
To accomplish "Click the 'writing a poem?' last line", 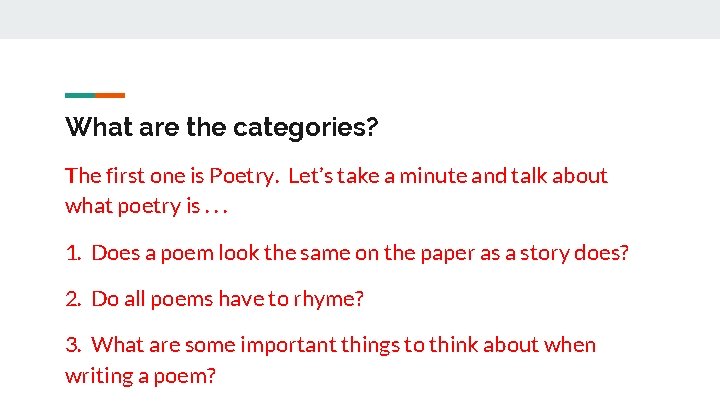I will tap(140, 376).
